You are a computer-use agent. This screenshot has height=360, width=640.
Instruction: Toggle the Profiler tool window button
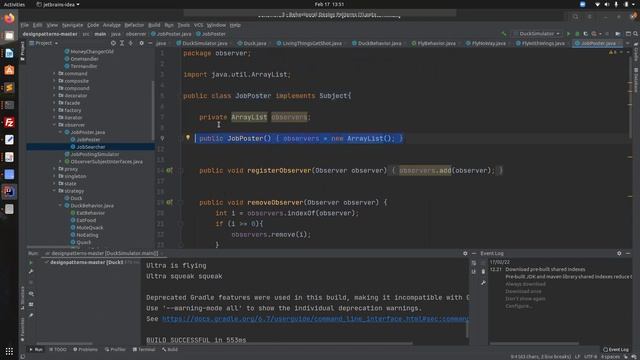tap(115, 350)
